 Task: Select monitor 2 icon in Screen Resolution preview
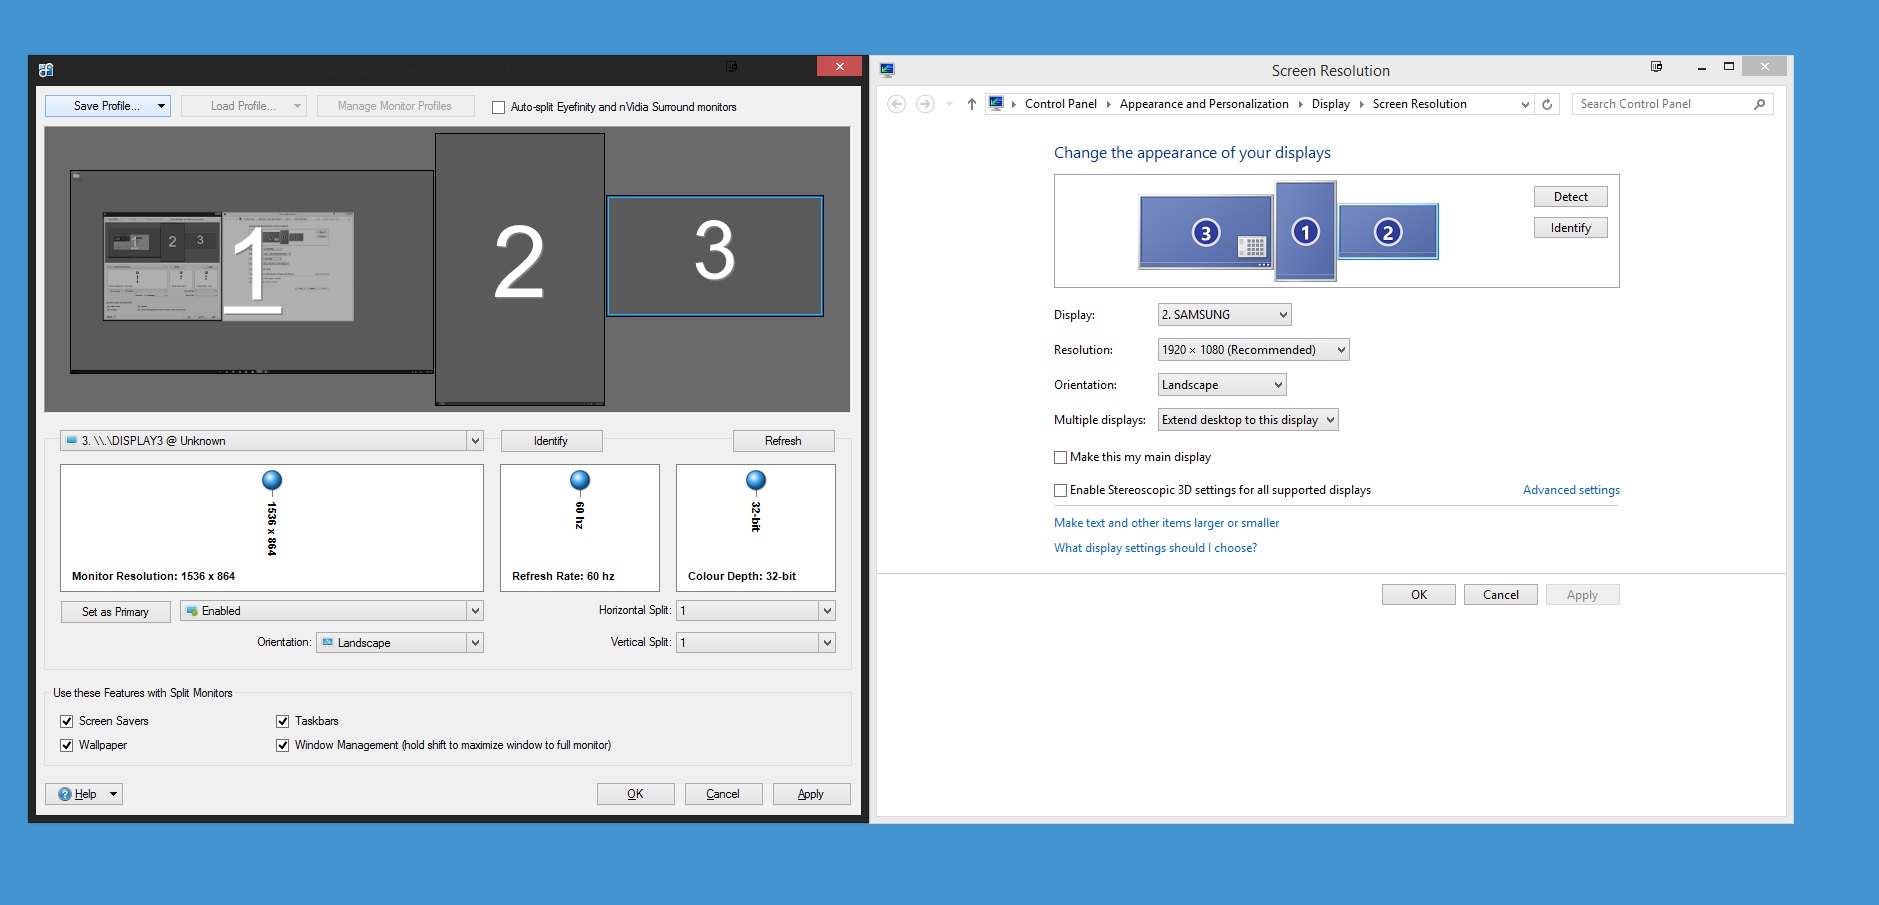point(1387,233)
